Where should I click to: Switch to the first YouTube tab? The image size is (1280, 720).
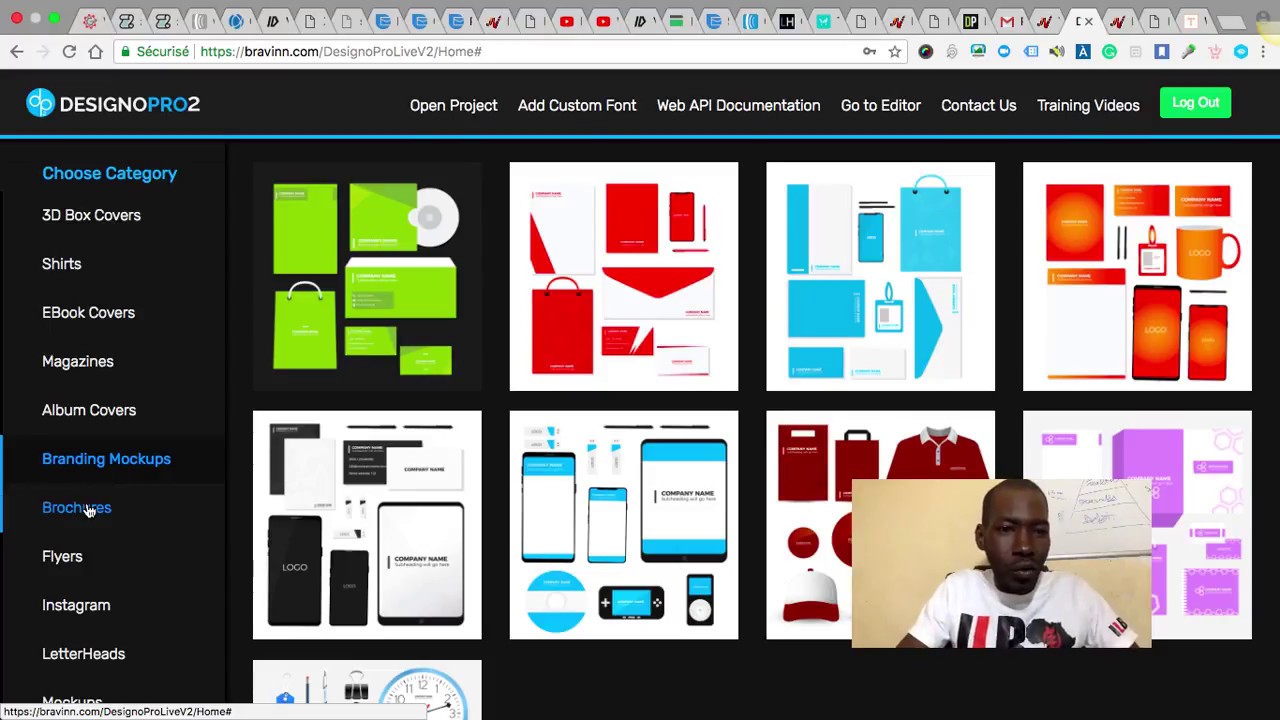(x=567, y=21)
